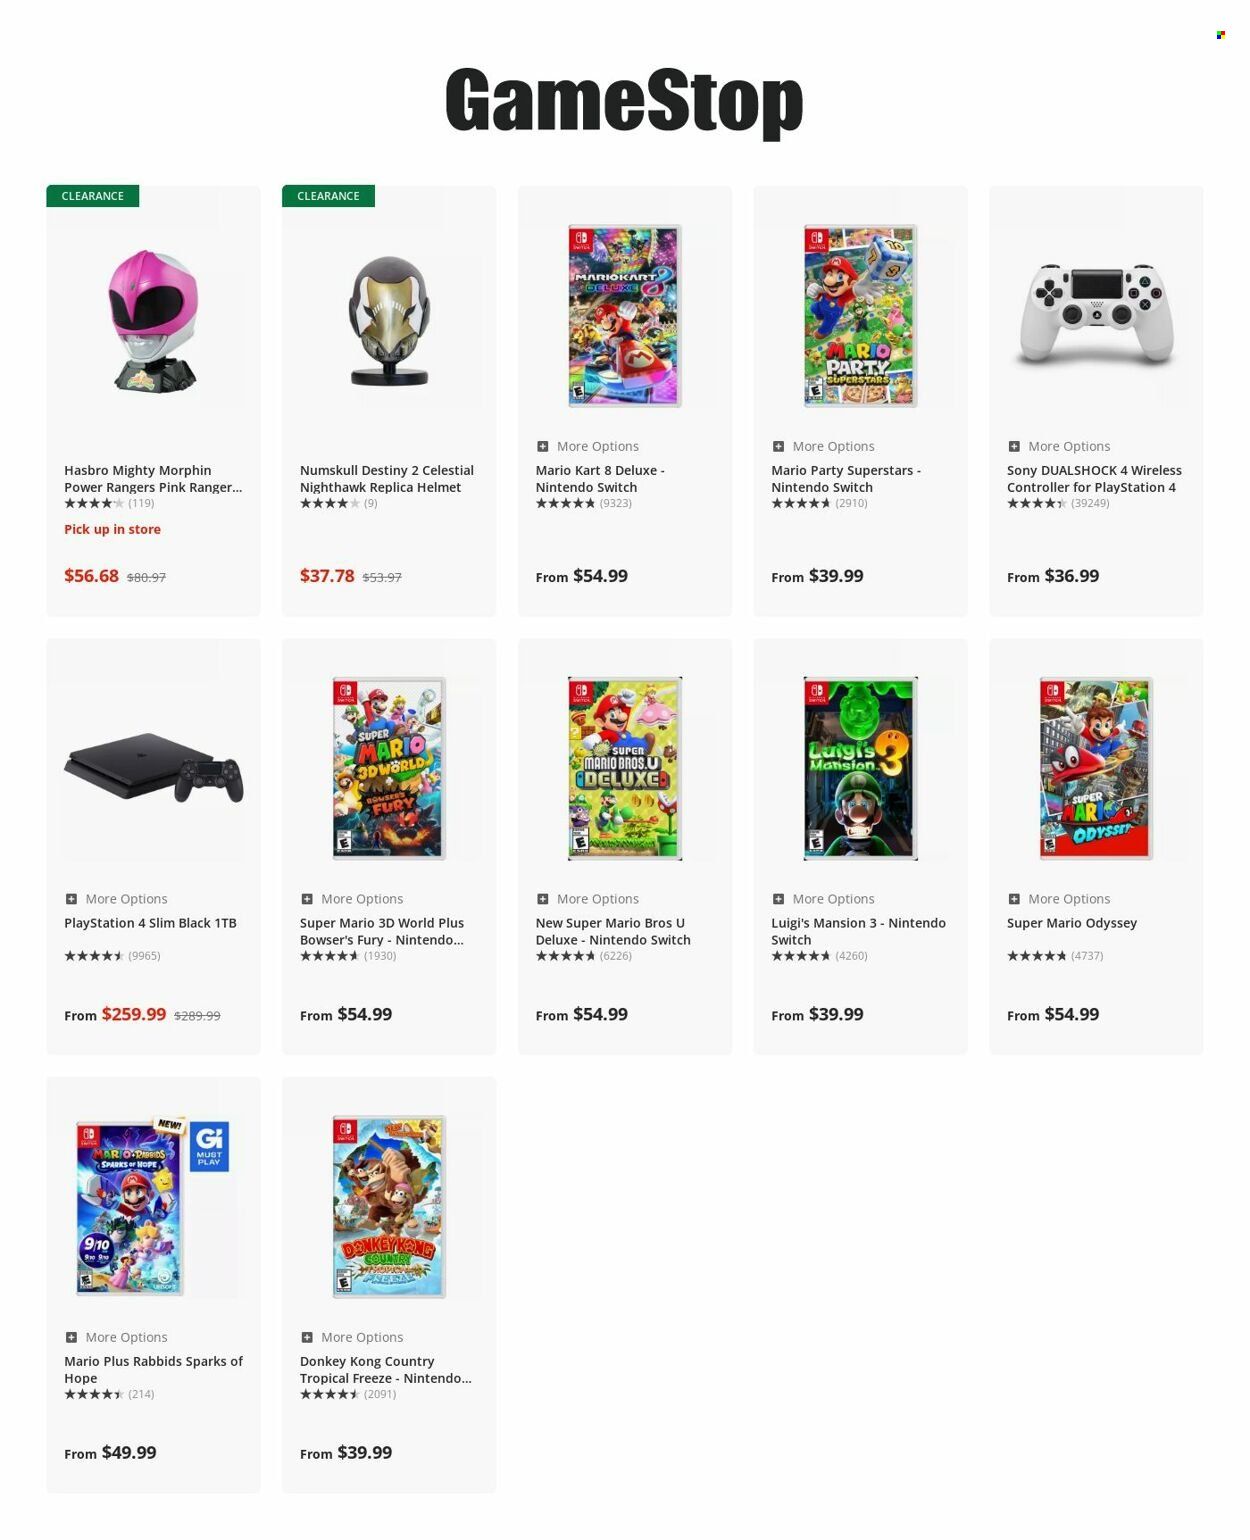Click the Clearance badge on Pink Ranger helmet
The height and width of the screenshot is (1540, 1250).
[93, 196]
